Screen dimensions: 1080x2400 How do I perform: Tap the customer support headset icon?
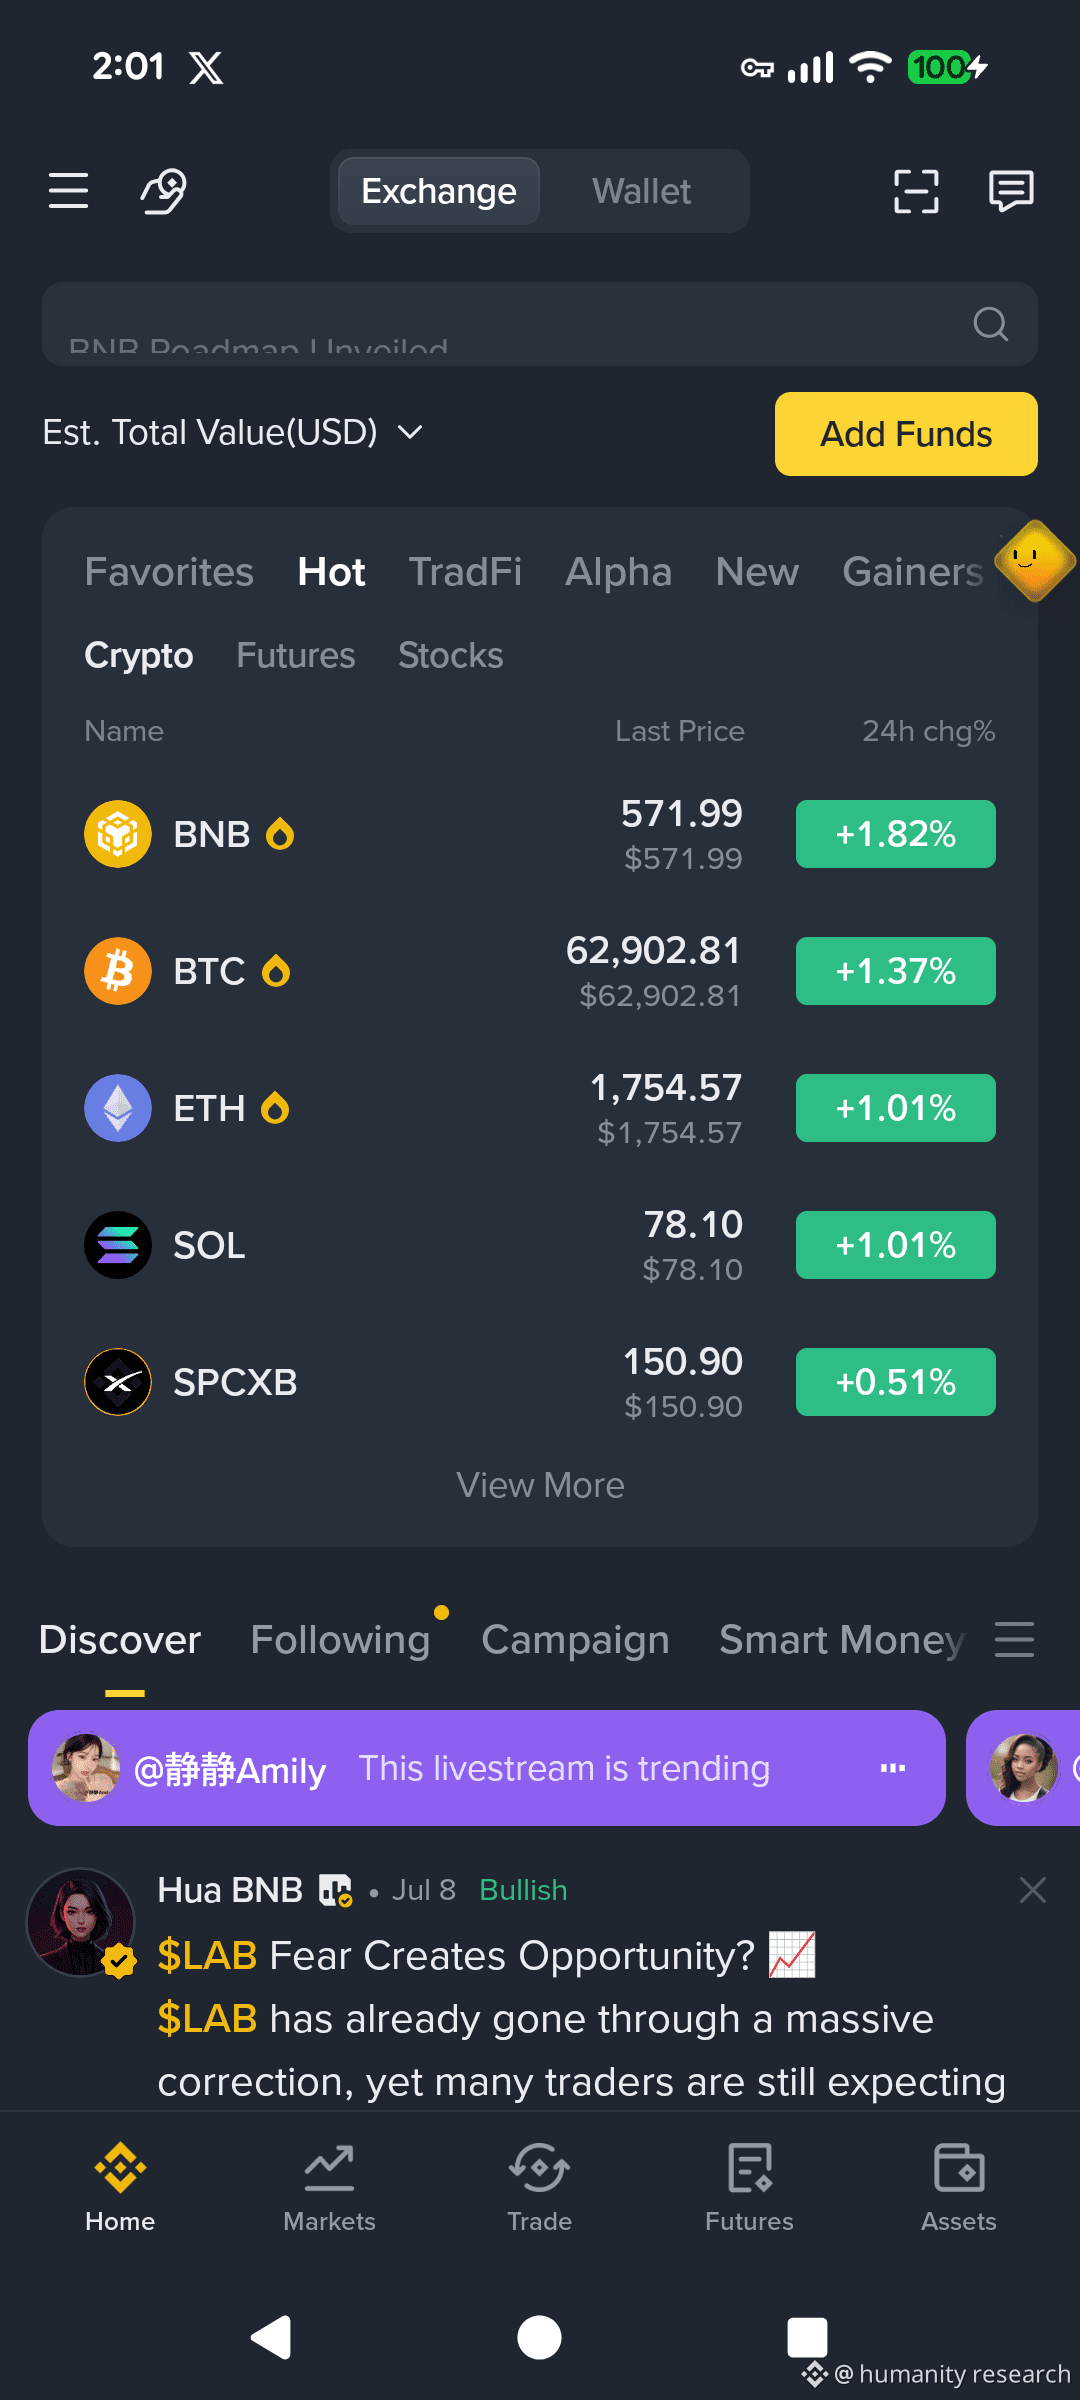pyautogui.click(x=164, y=190)
